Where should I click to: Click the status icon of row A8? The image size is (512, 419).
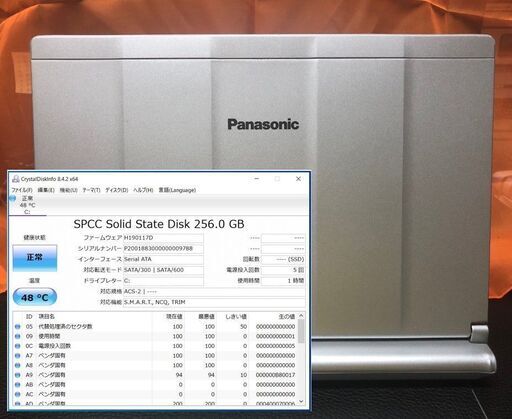point(18,365)
